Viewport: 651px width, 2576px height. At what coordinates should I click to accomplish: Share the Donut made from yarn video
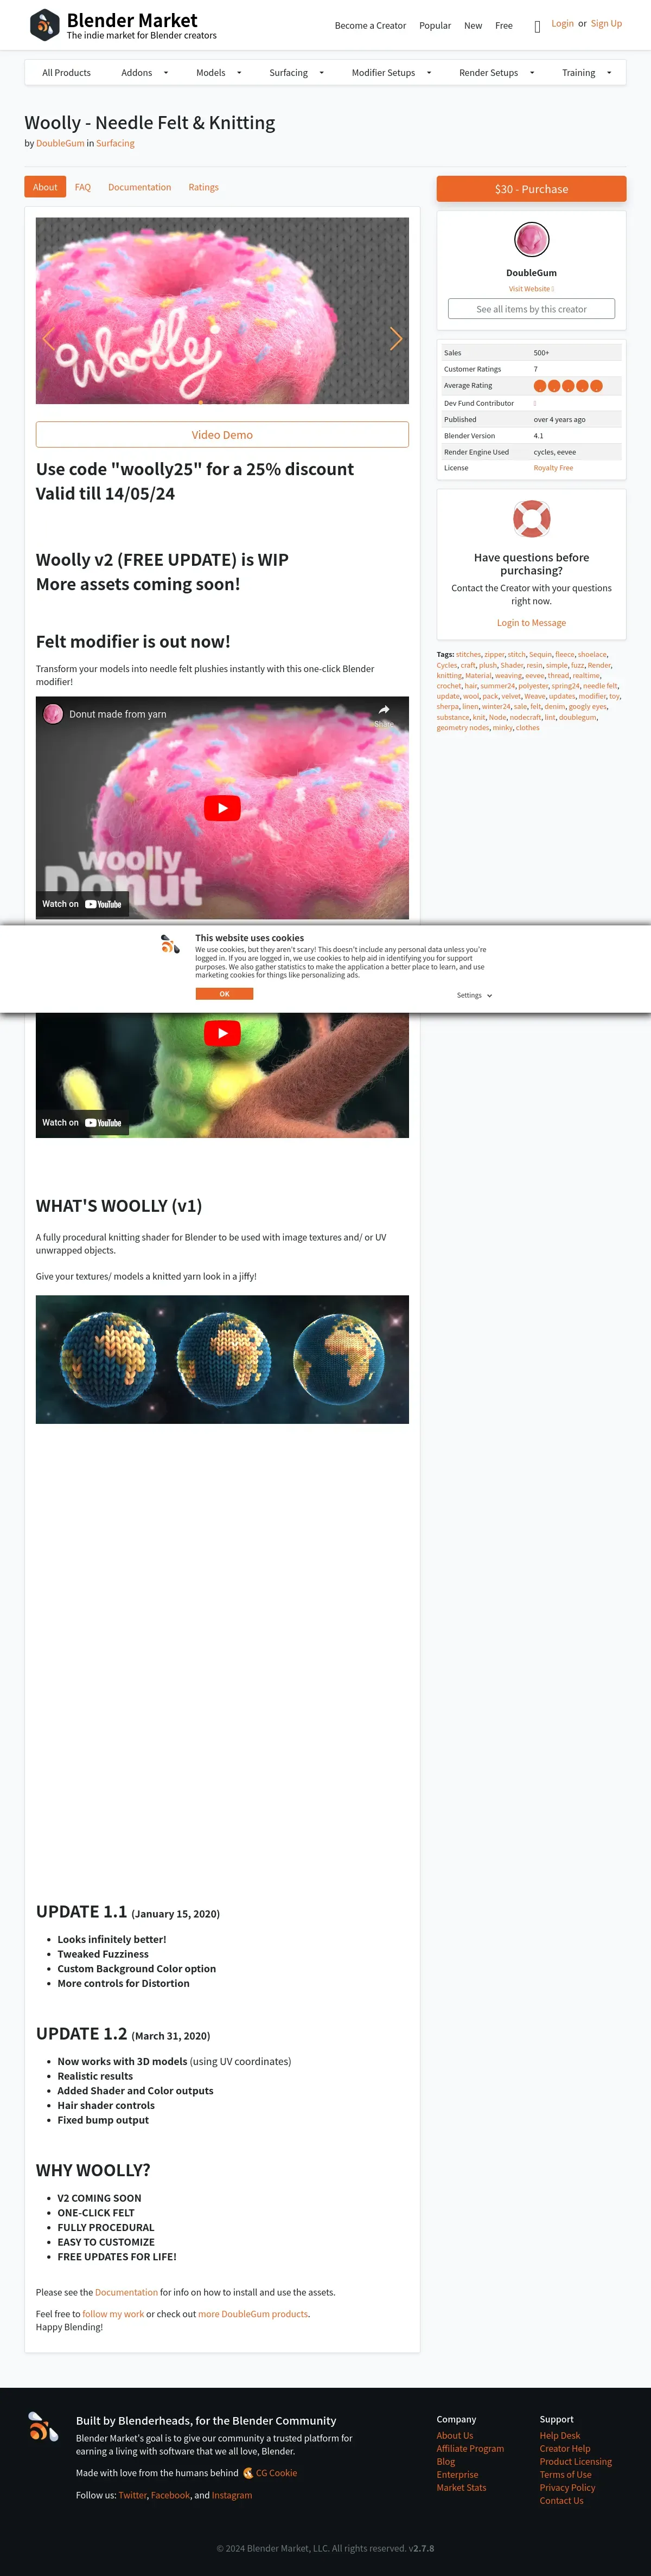pyautogui.click(x=384, y=715)
